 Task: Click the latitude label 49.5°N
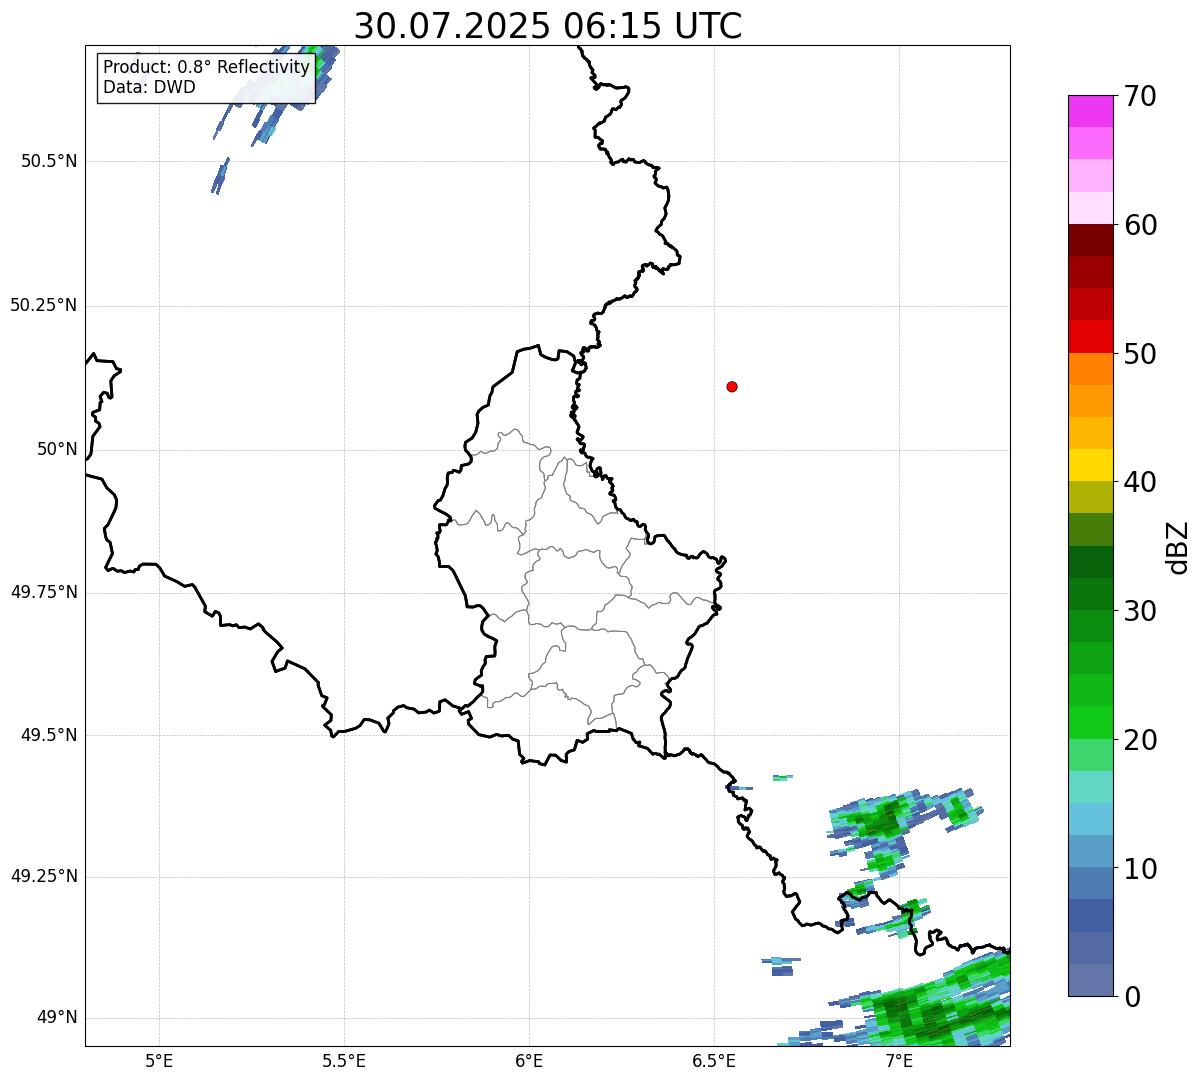tap(49, 735)
